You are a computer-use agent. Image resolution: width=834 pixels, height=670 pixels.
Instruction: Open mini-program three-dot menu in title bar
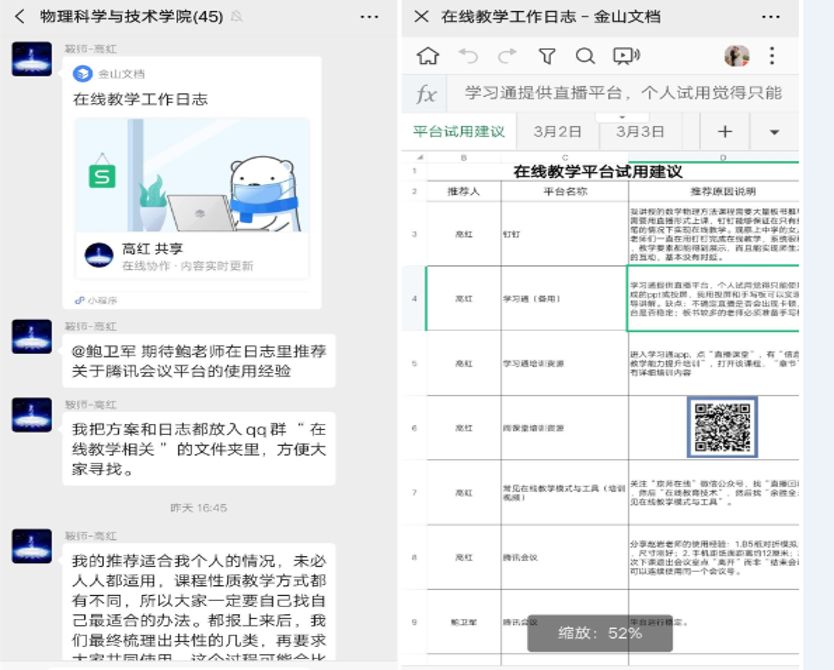point(770,17)
